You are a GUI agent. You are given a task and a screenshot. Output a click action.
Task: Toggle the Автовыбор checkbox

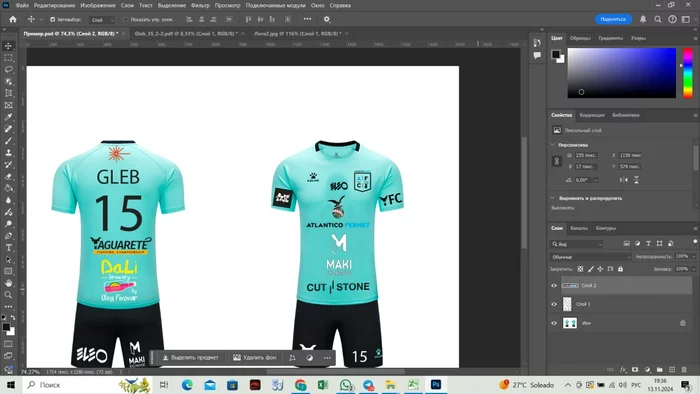click(53, 20)
